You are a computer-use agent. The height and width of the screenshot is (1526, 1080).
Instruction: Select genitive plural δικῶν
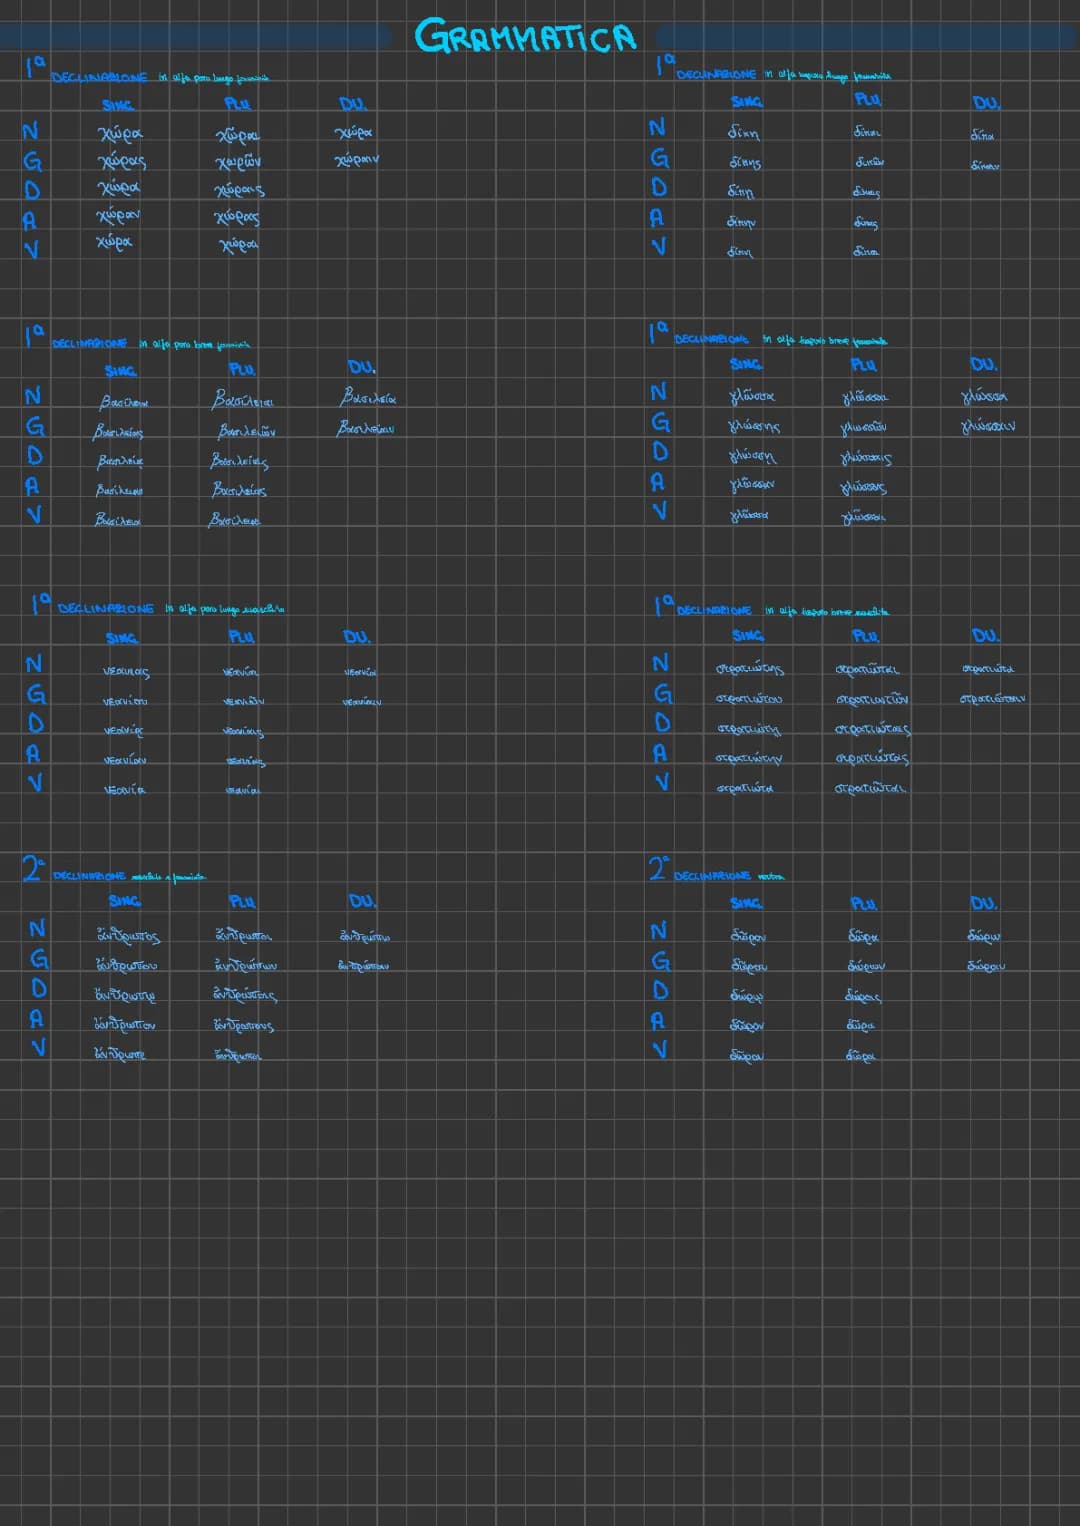click(869, 161)
